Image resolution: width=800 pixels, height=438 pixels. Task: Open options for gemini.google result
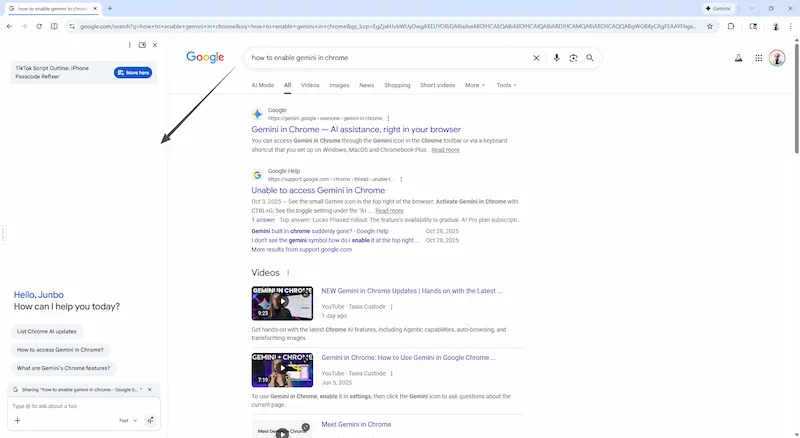click(x=388, y=118)
